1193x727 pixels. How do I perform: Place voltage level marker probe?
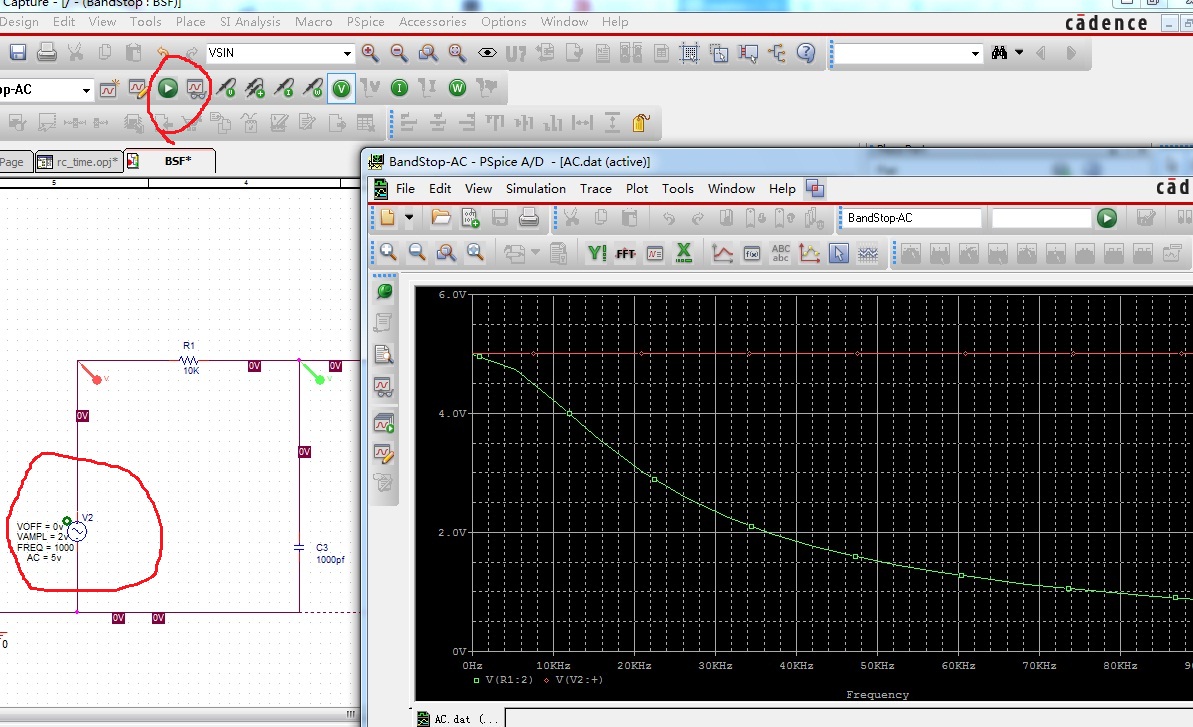pyautogui.click(x=226, y=89)
